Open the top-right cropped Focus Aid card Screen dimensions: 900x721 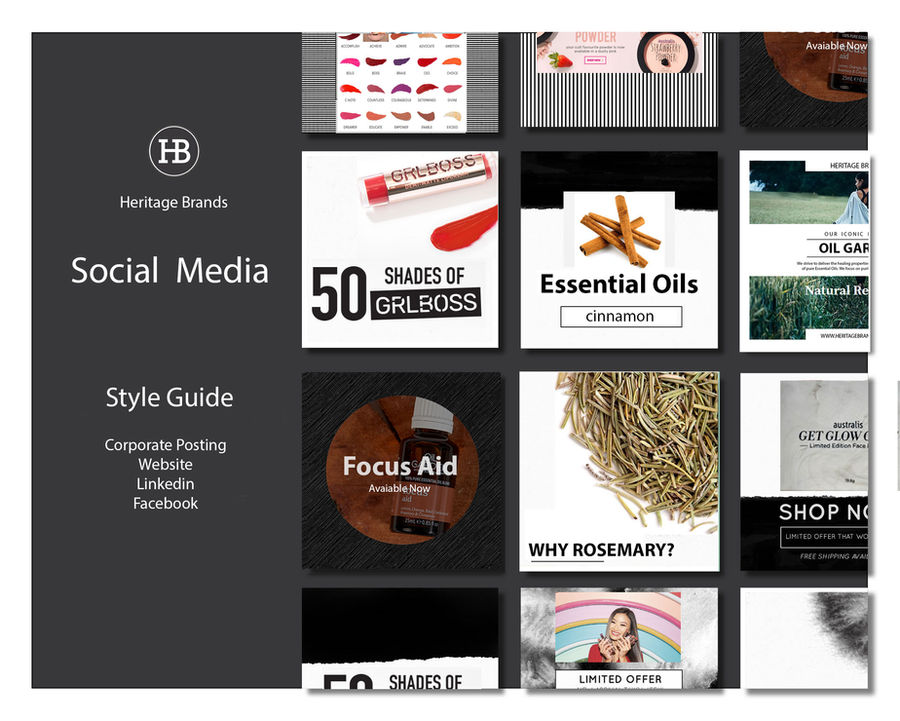pyautogui.click(x=804, y=80)
